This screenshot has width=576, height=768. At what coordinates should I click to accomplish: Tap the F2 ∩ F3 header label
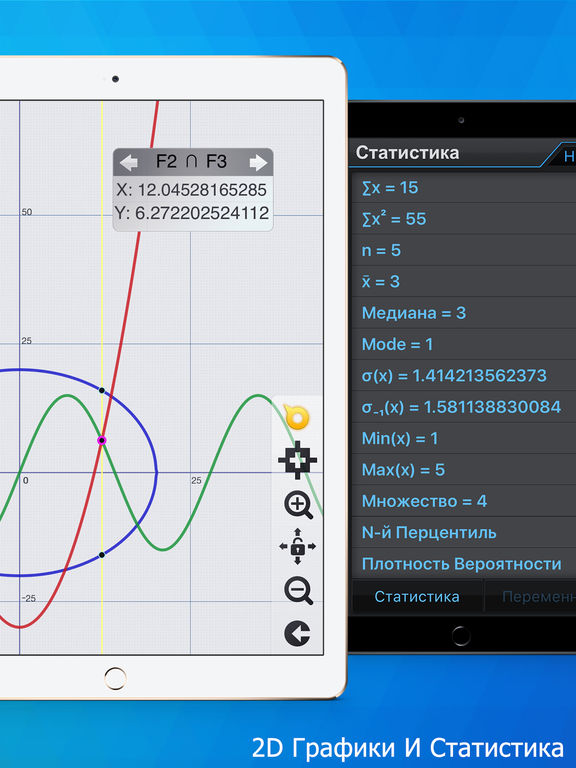tap(191, 161)
